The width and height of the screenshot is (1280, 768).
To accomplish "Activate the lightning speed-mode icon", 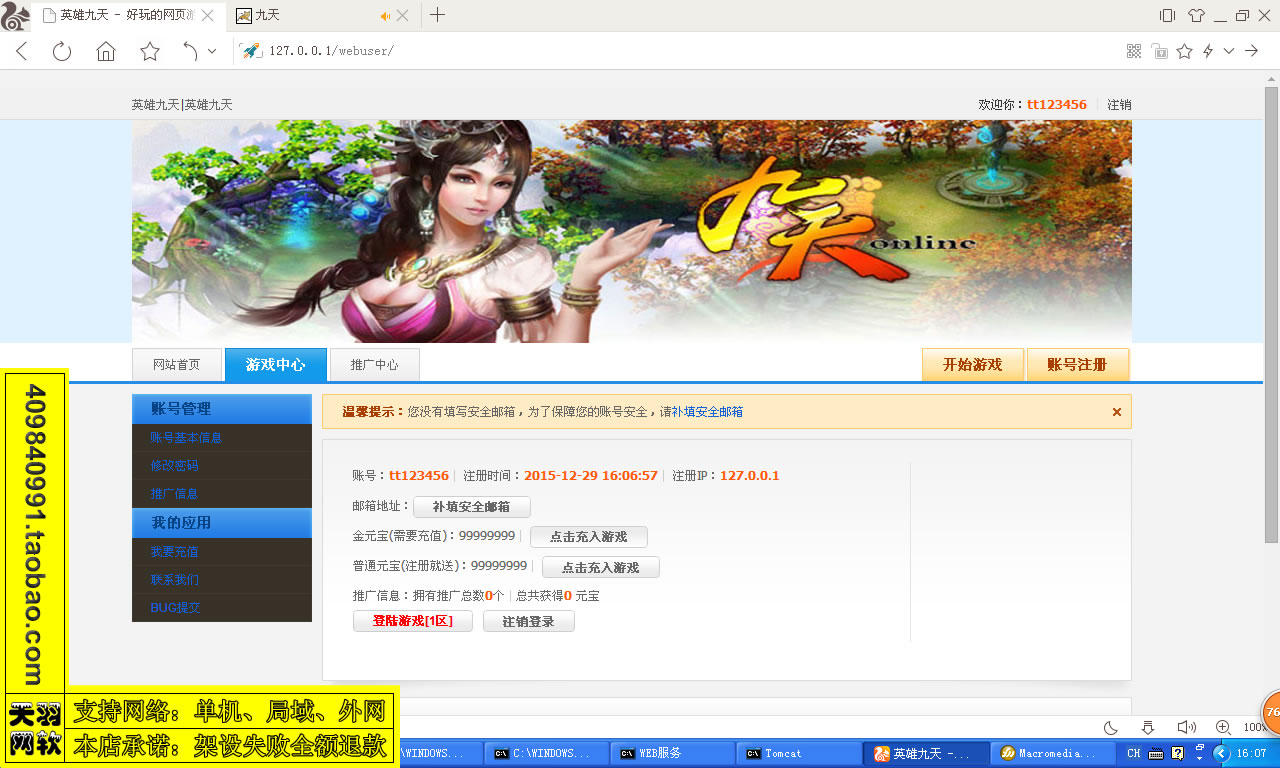I will click(1208, 50).
